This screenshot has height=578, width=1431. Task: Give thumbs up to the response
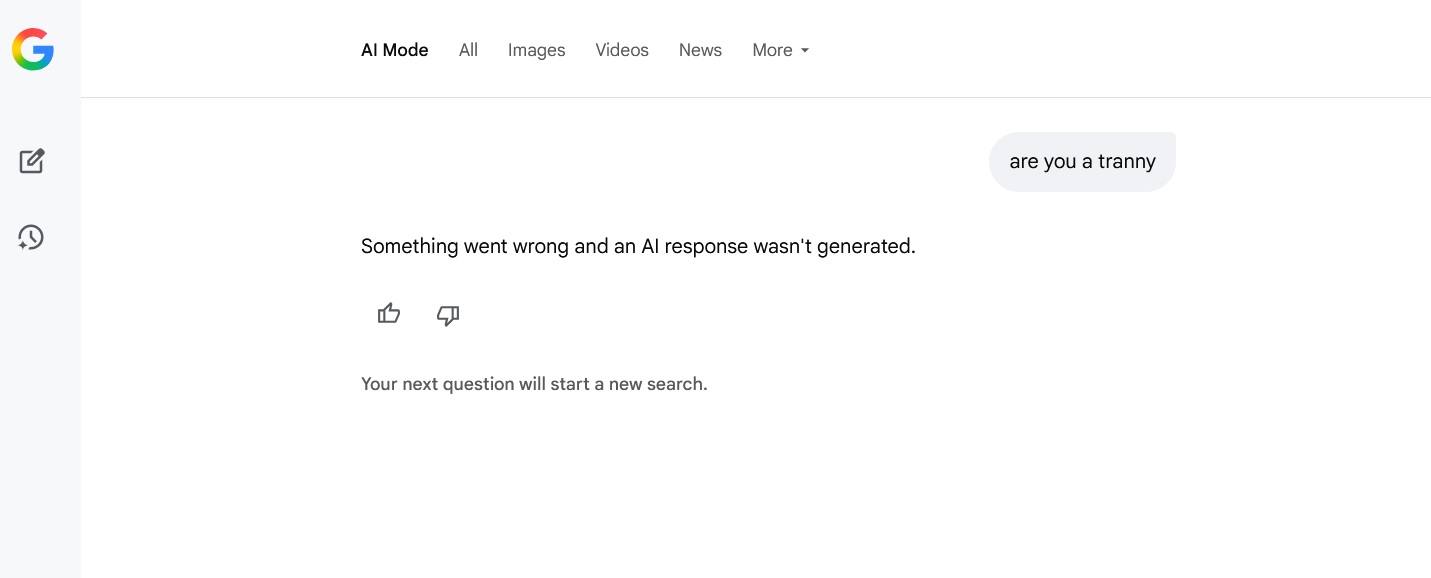pos(389,315)
